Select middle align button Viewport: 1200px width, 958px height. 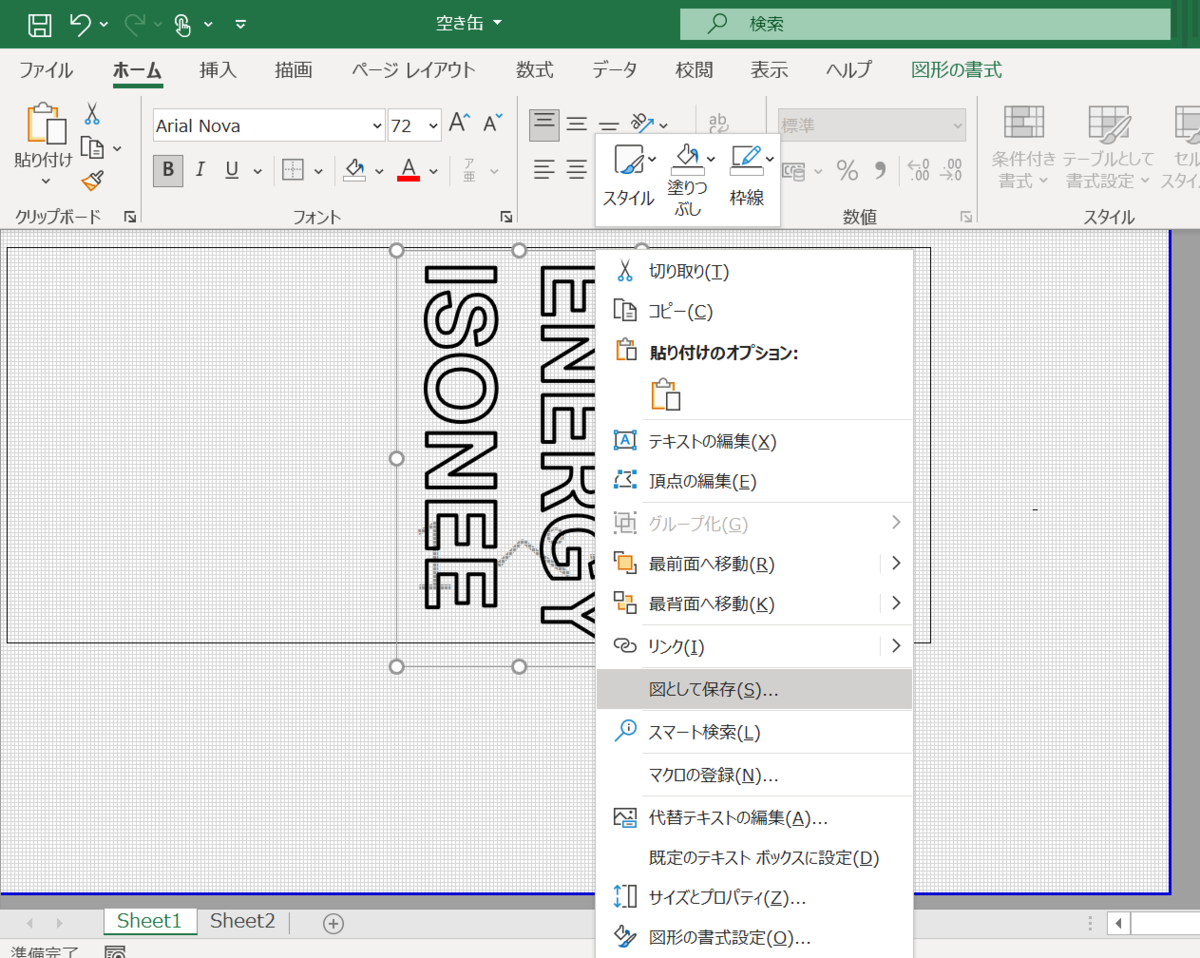coord(577,123)
